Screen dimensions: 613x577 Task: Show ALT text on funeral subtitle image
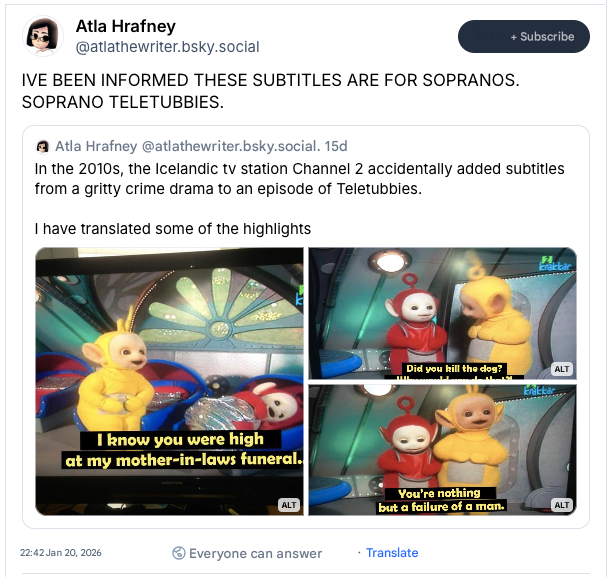click(x=289, y=505)
